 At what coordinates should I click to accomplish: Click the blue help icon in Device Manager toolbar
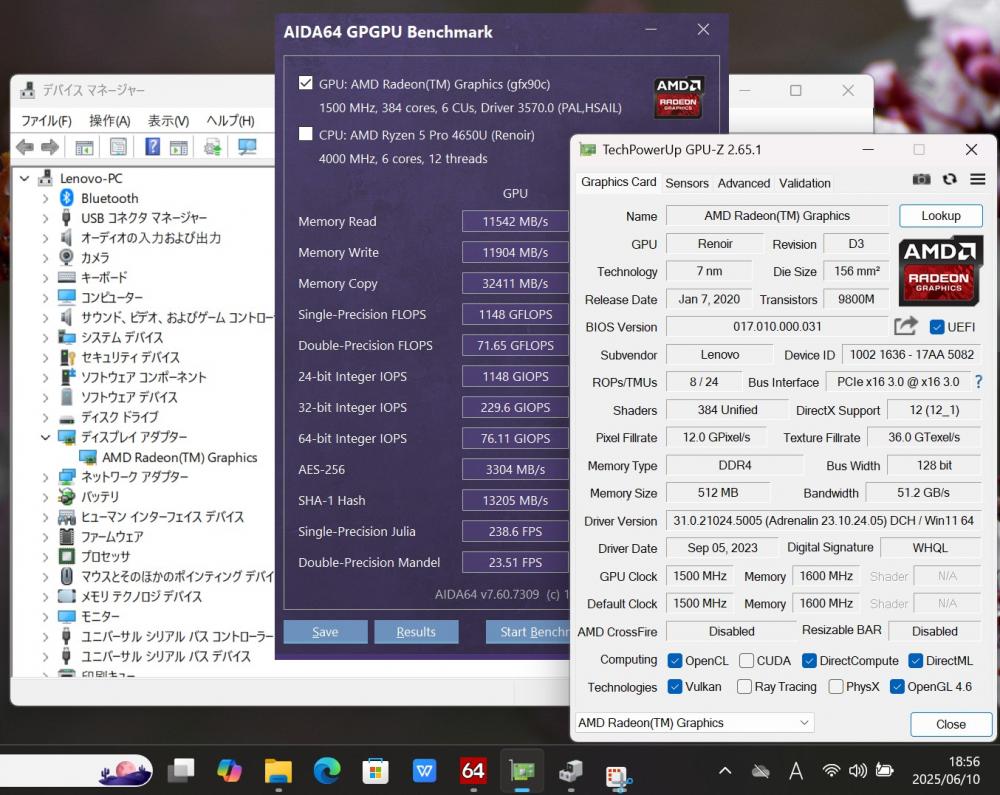(x=152, y=147)
